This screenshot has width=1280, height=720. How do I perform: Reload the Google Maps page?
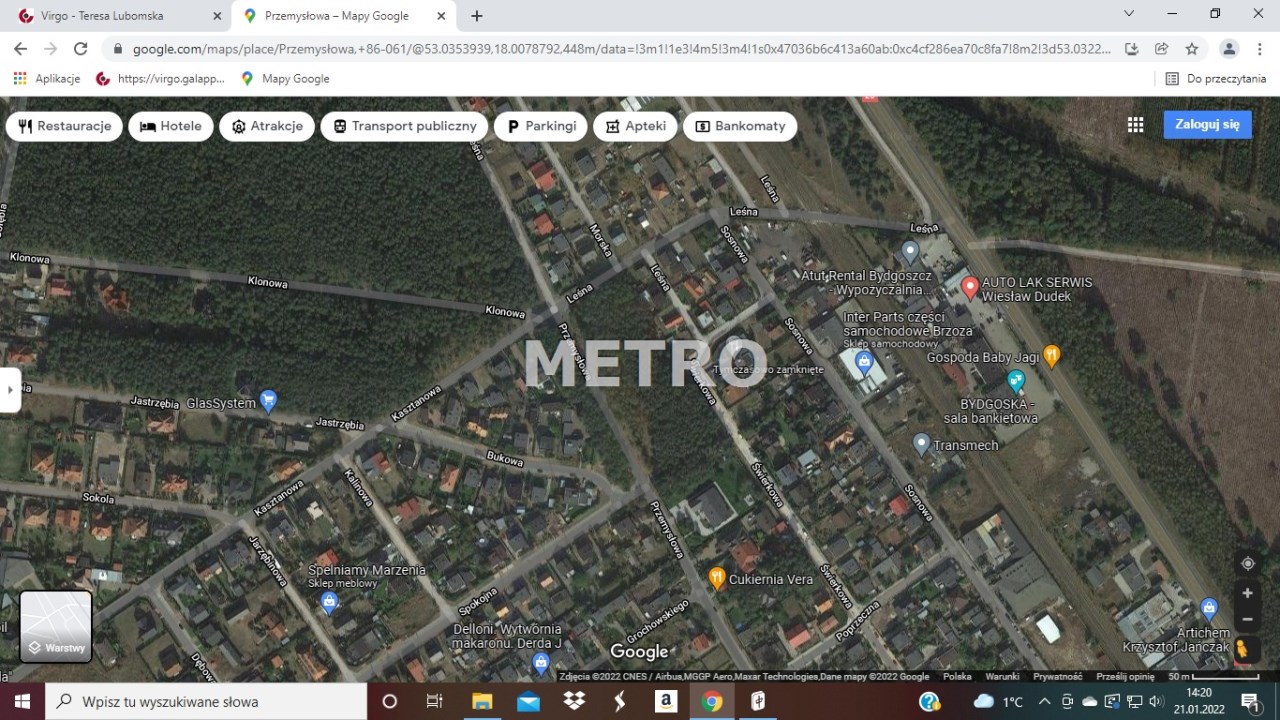point(81,48)
